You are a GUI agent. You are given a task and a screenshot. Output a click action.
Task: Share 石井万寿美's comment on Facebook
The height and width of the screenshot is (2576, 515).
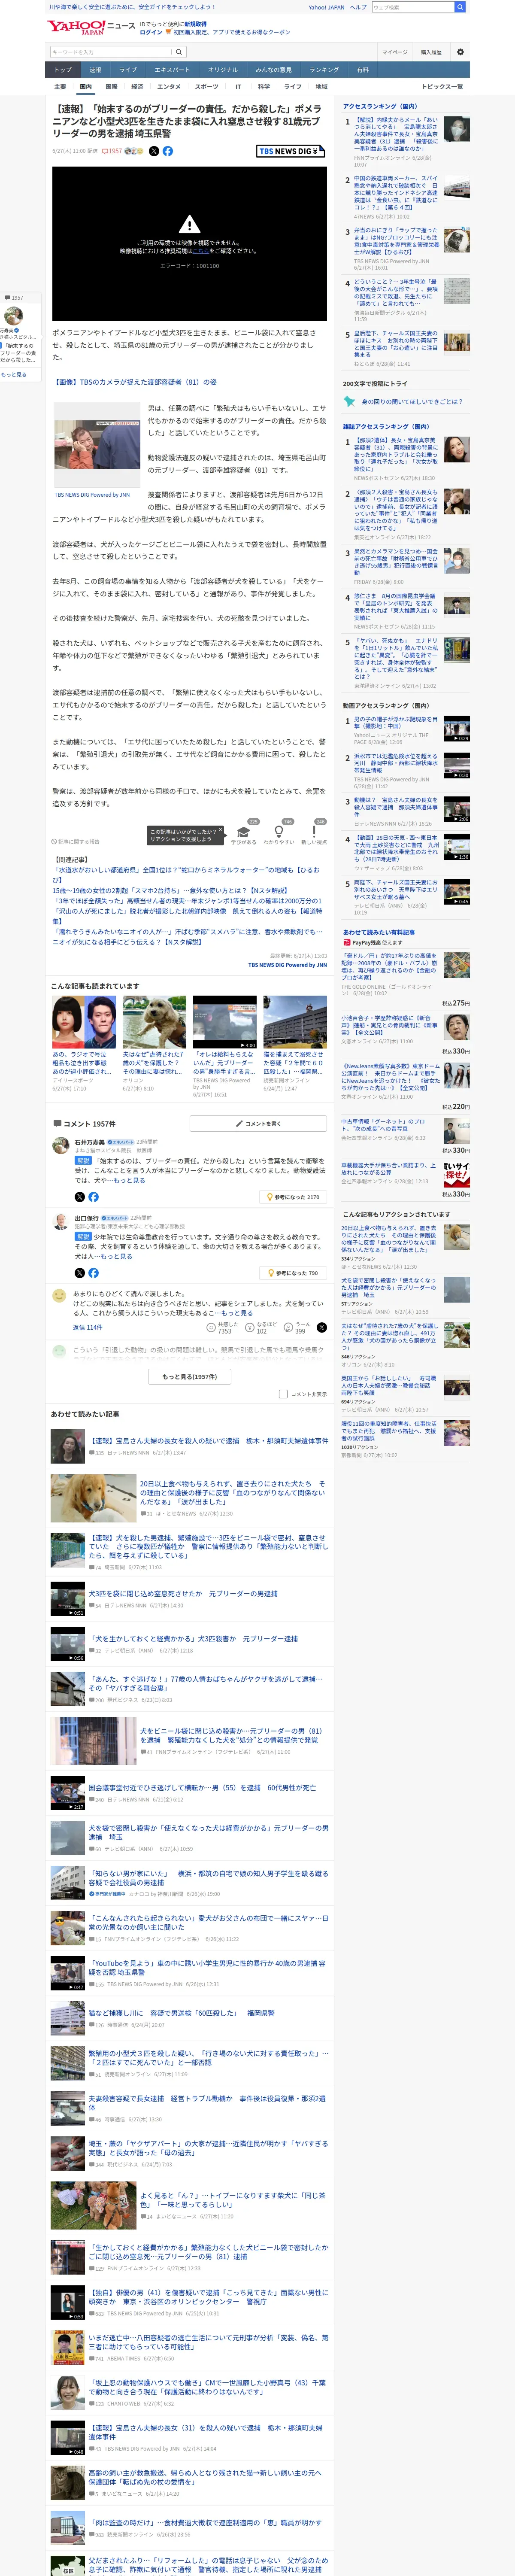[93, 1196]
